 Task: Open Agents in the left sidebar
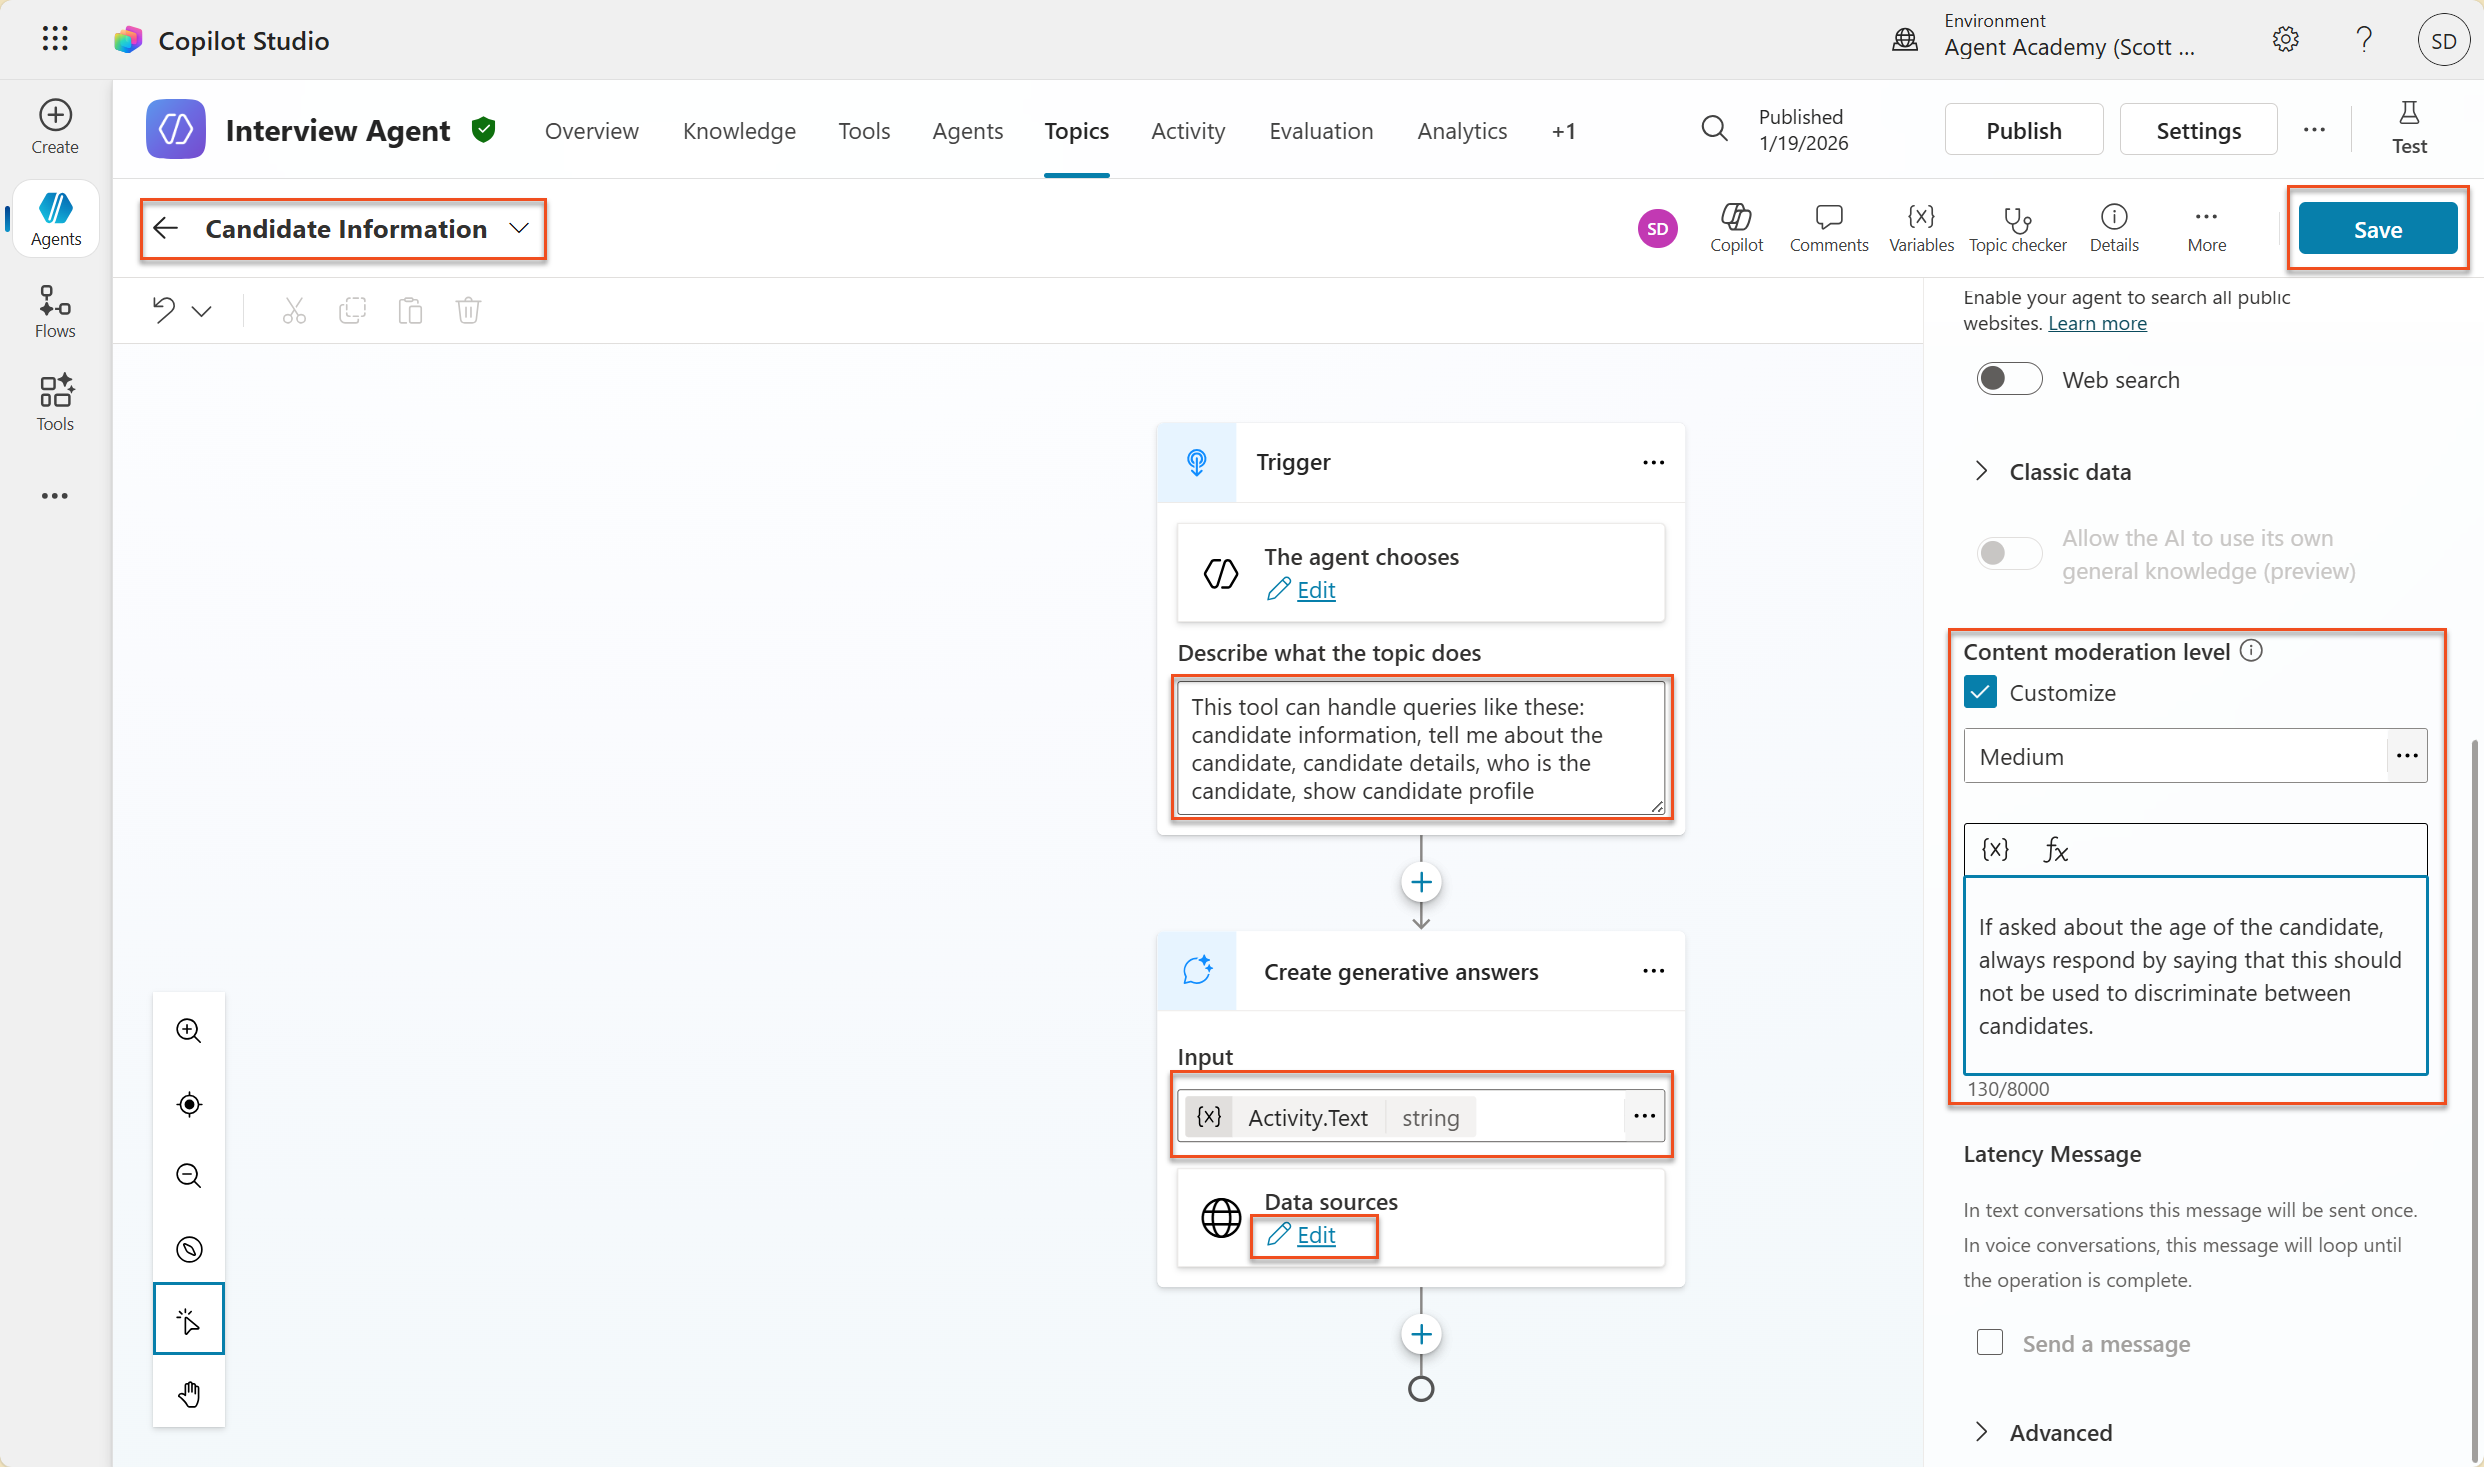[x=55, y=219]
